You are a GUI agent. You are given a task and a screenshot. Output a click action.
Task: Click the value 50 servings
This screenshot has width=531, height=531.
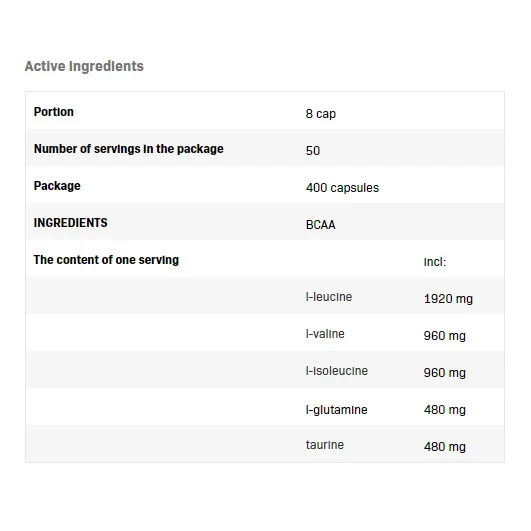(x=313, y=151)
